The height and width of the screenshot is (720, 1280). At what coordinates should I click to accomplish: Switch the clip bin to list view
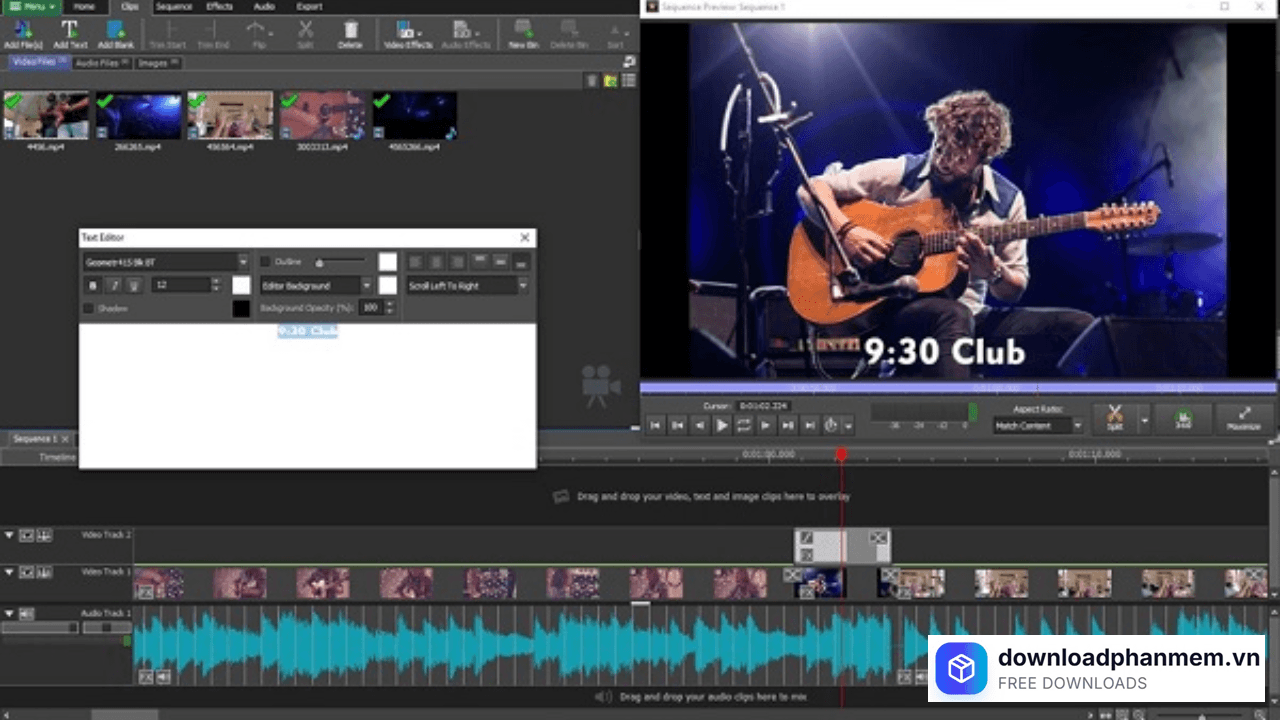(x=628, y=81)
